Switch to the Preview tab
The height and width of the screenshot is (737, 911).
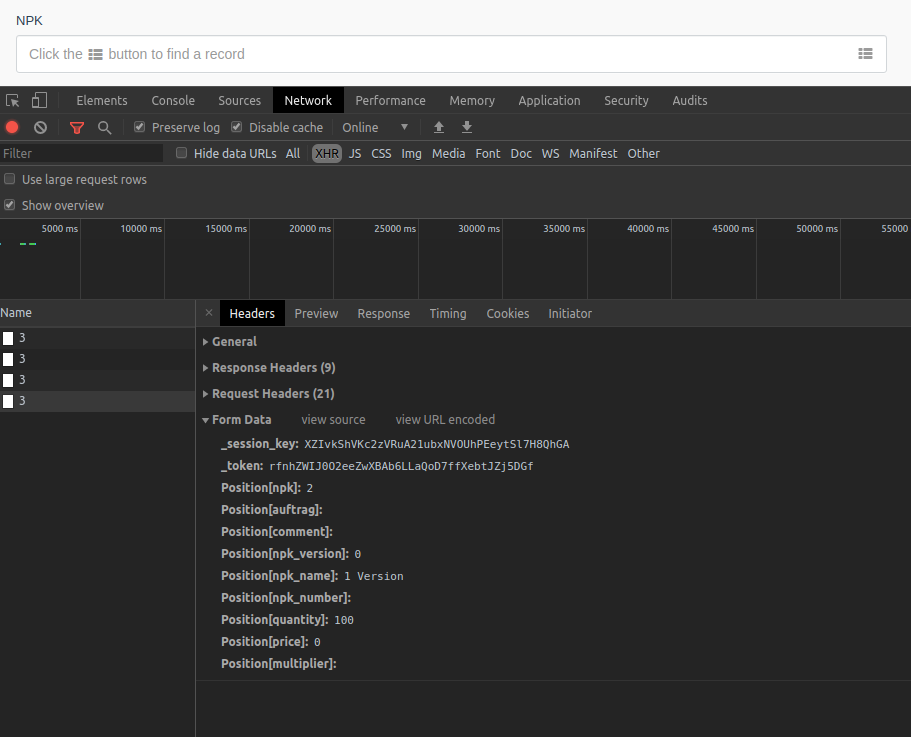click(x=316, y=313)
